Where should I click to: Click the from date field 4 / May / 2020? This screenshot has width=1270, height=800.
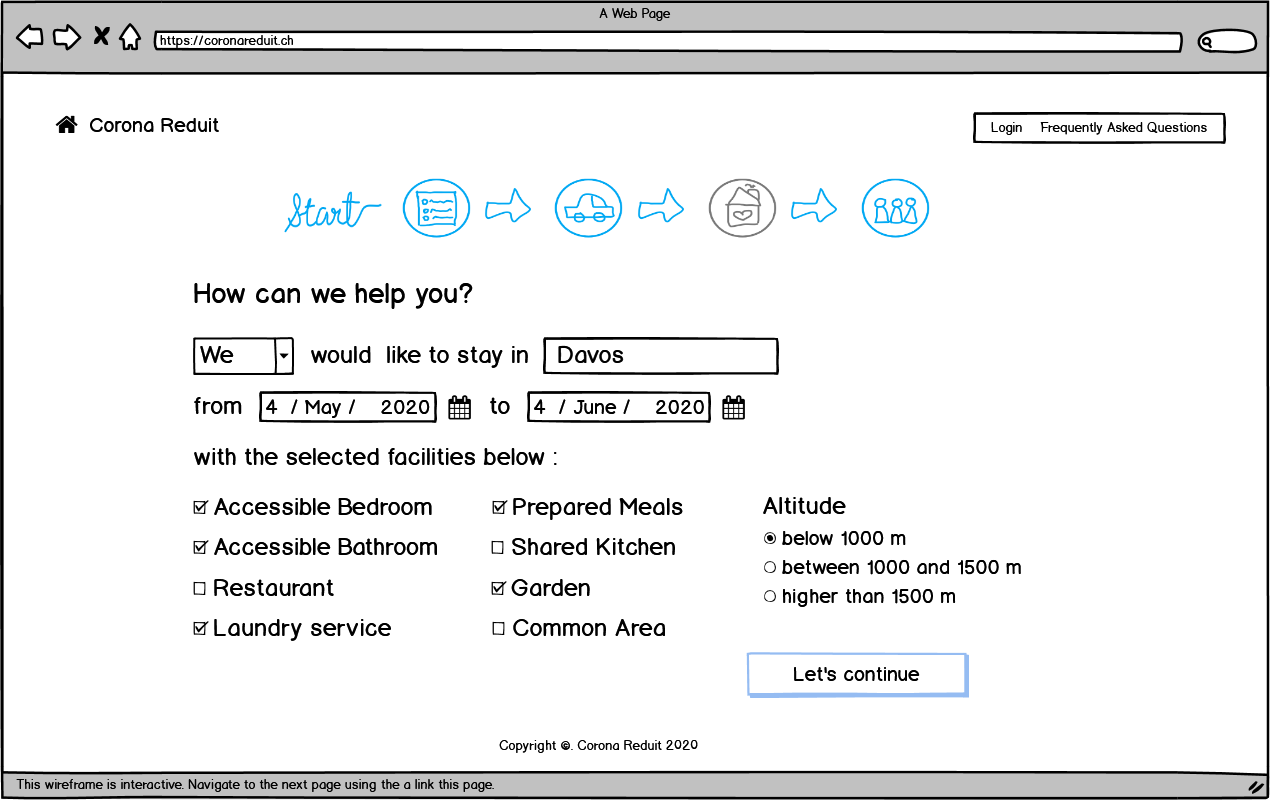pyautogui.click(x=347, y=407)
